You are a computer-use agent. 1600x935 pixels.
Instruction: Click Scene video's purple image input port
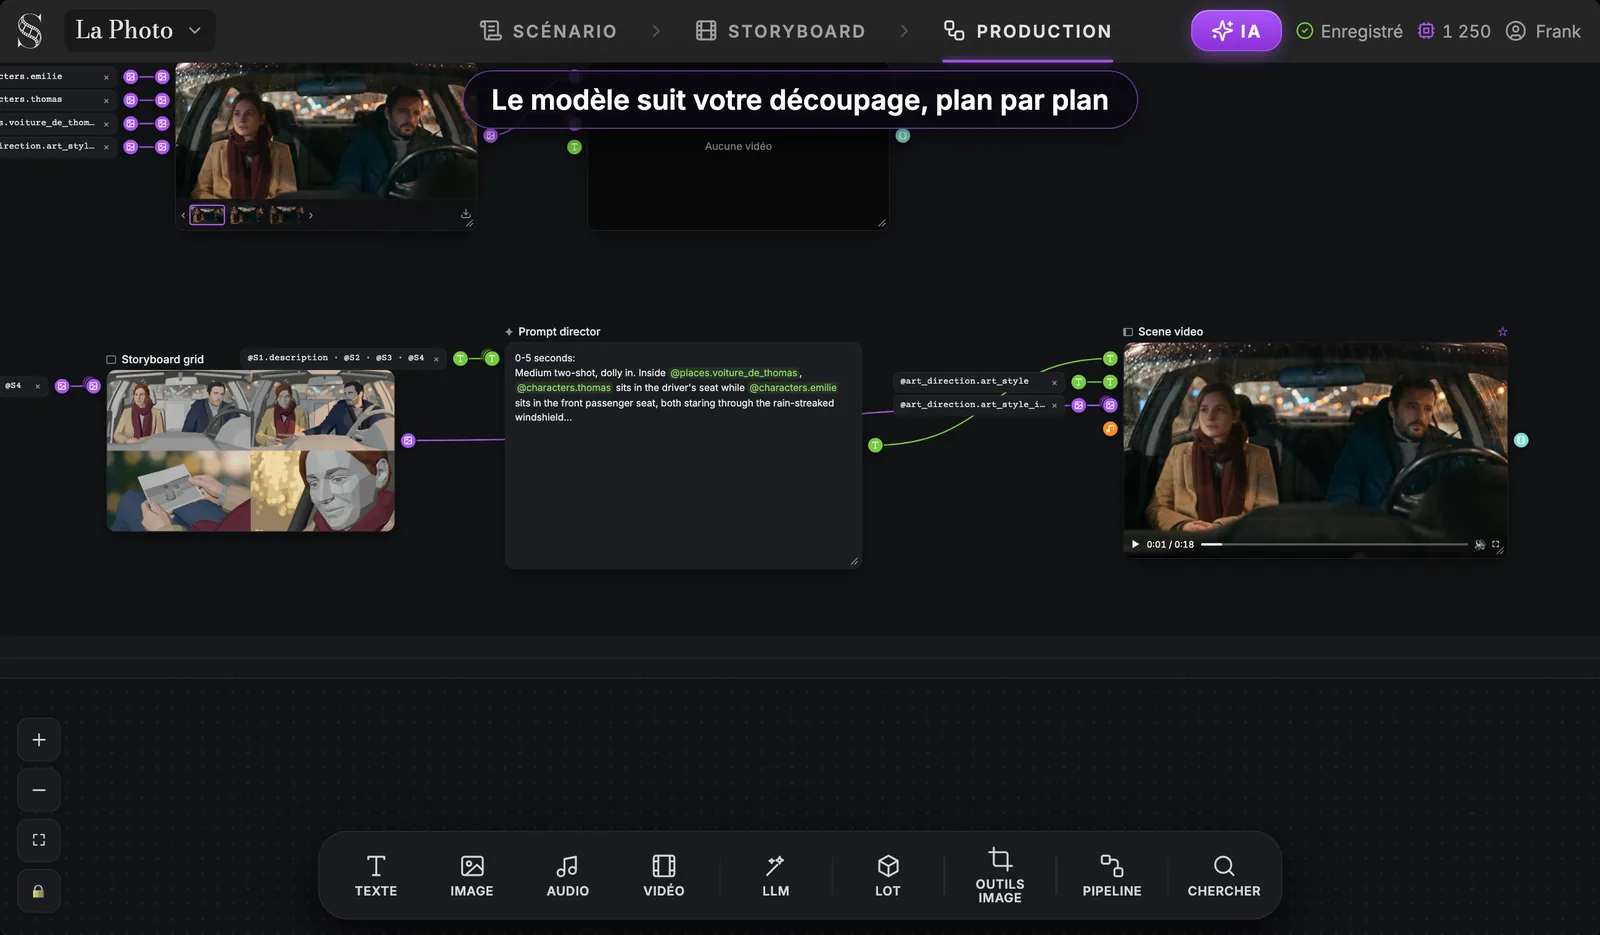click(1110, 405)
